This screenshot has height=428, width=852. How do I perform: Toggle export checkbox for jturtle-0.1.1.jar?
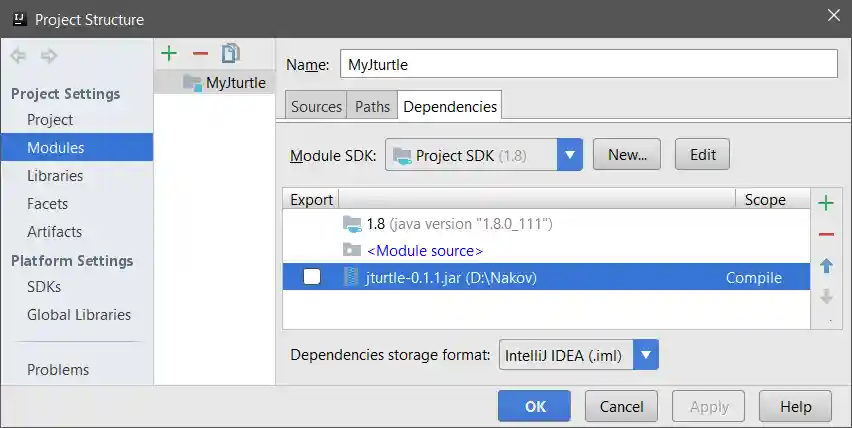tap(312, 277)
